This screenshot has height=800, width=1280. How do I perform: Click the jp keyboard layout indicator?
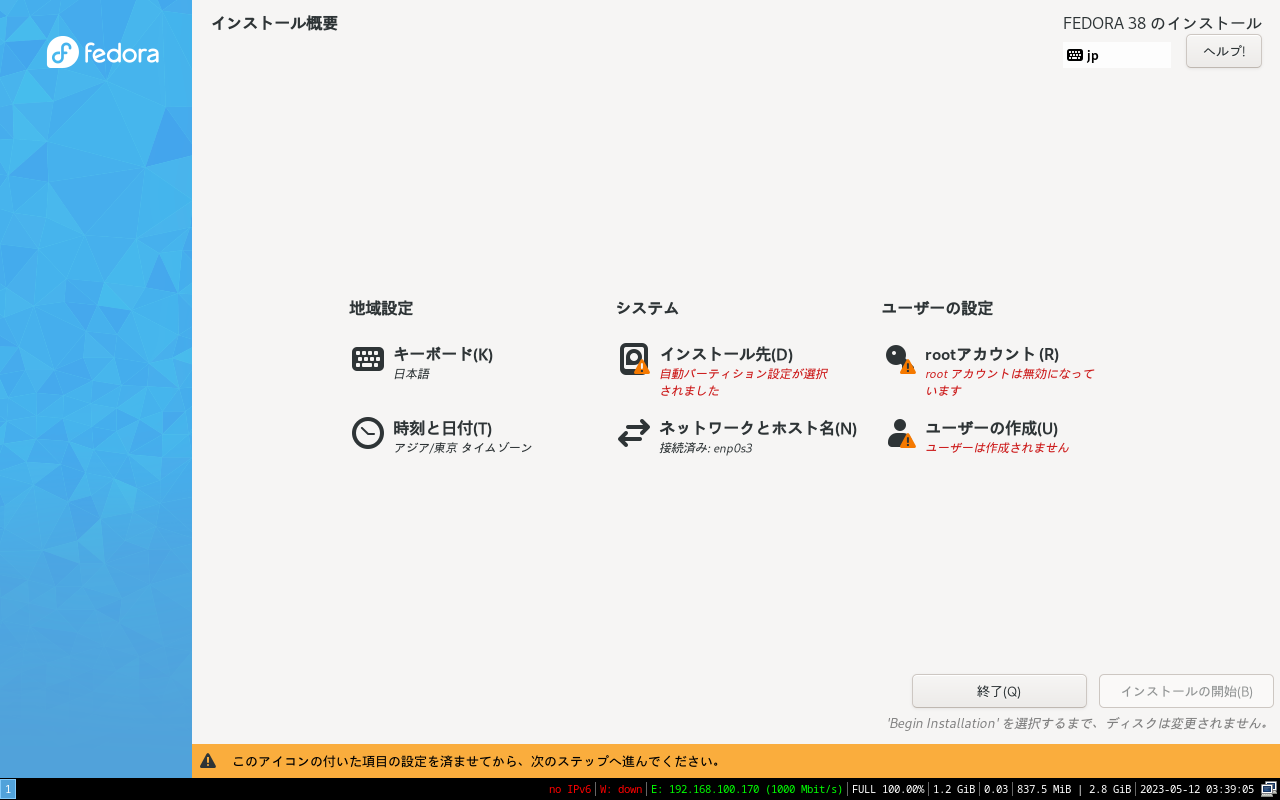point(1116,55)
